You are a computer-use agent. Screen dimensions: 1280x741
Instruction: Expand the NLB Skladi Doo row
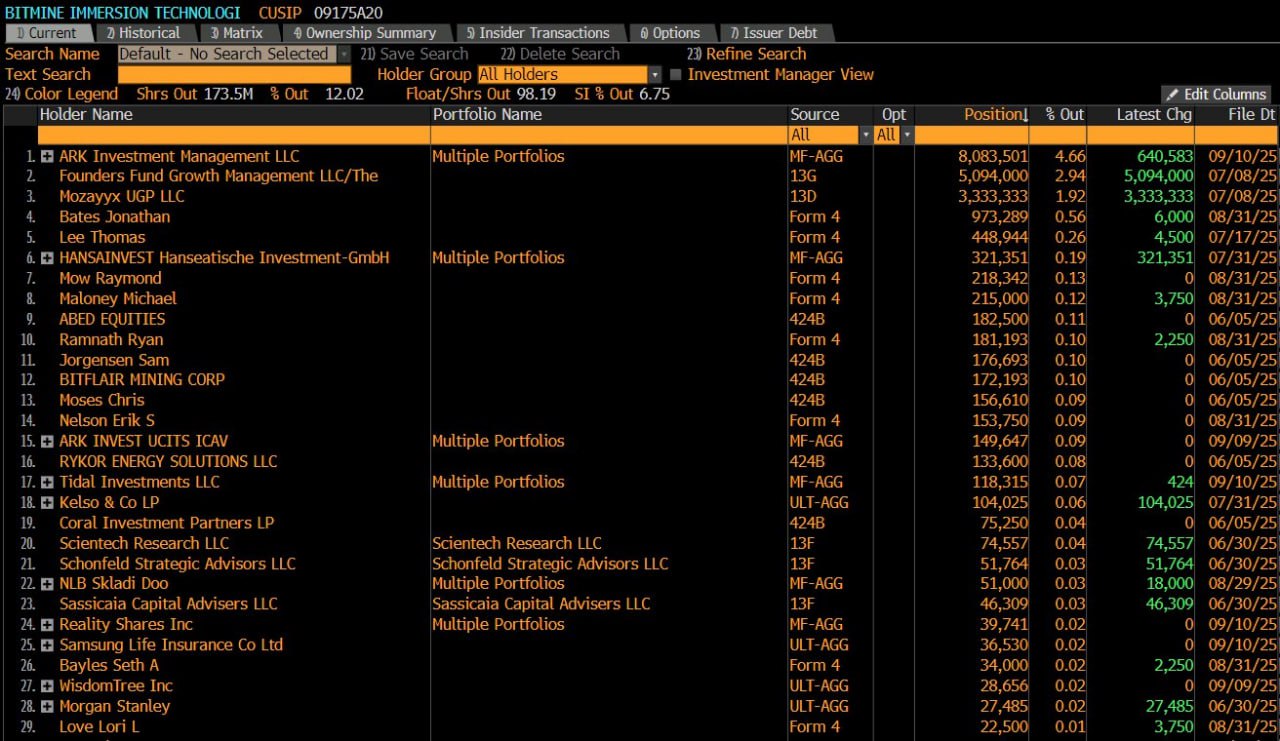[x=47, y=585]
